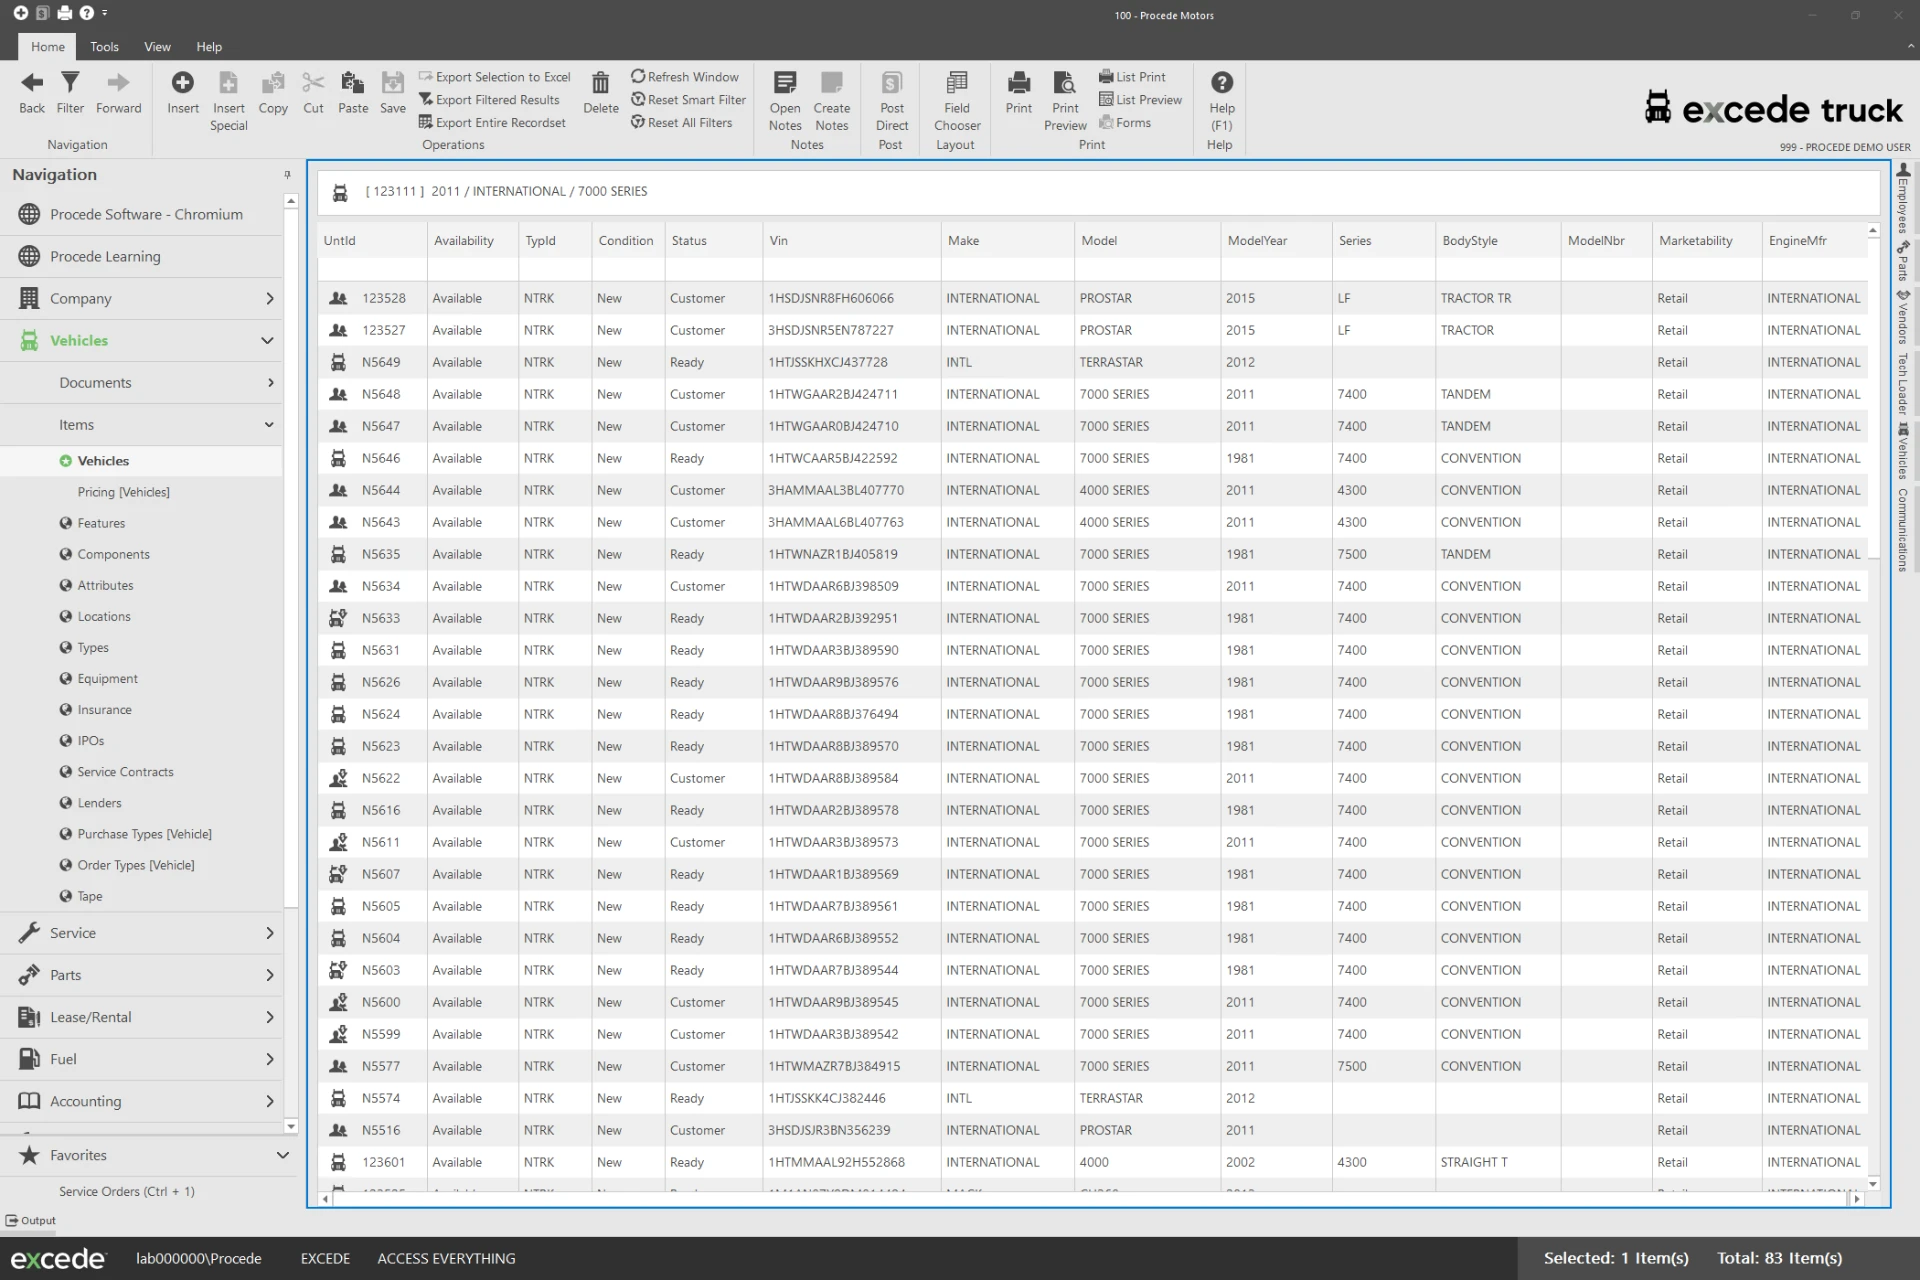Viewport: 1920px width, 1280px height.
Task: Select Pricing [Vehicles] in navigation
Action: point(124,492)
